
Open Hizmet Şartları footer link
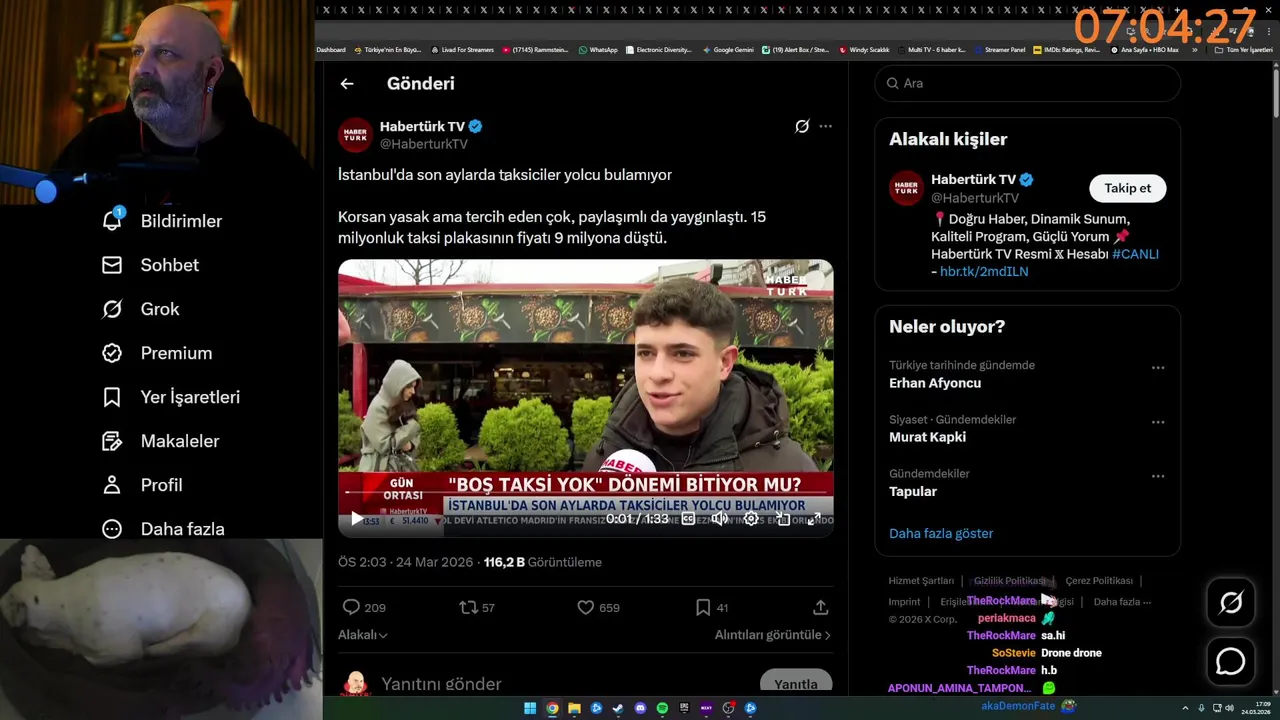pos(921,581)
